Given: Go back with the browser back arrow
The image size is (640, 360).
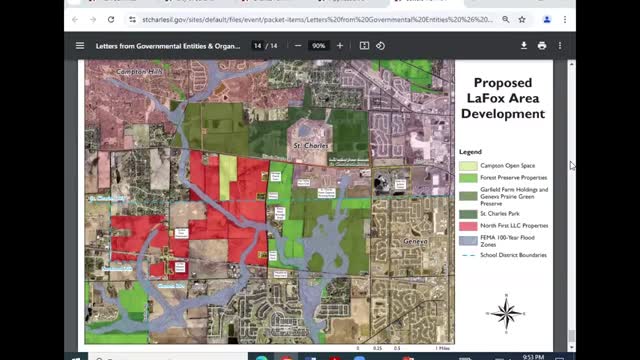Looking at the screenshot, I should 75,20.
